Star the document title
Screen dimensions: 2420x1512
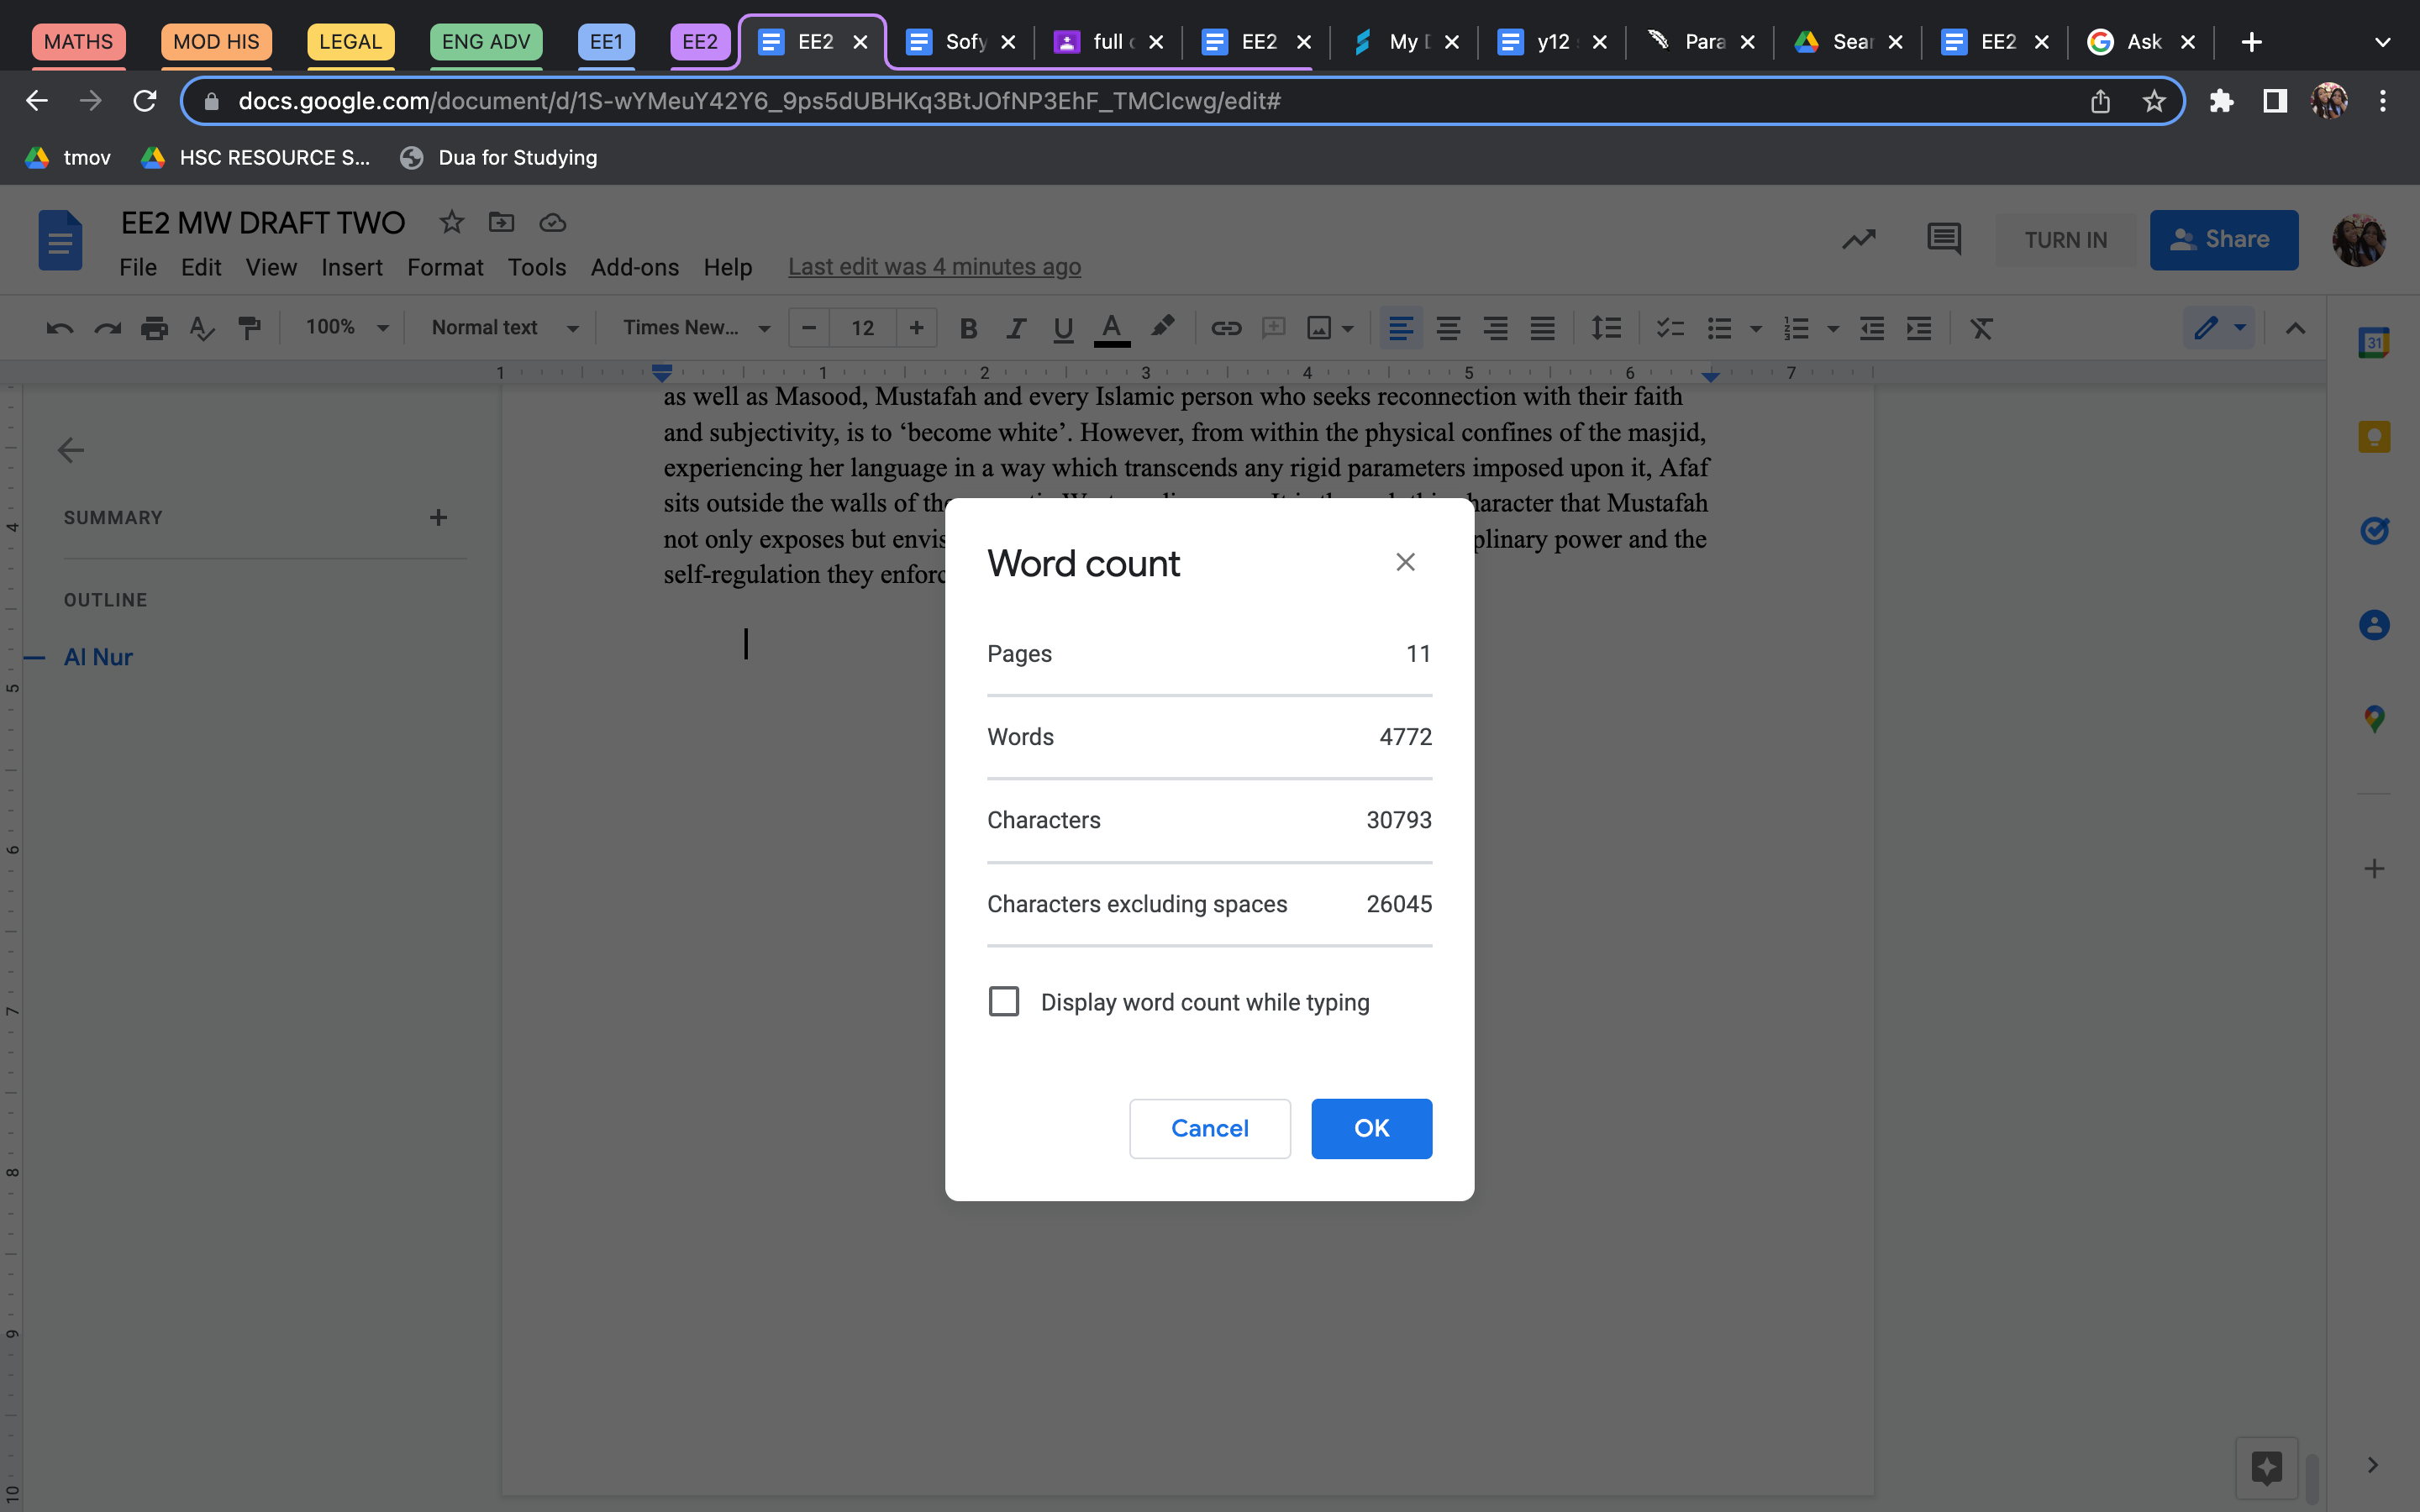coord(452,222)
